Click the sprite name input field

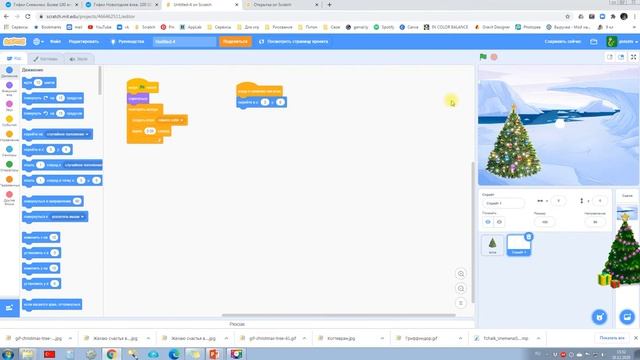pos(503,203)
